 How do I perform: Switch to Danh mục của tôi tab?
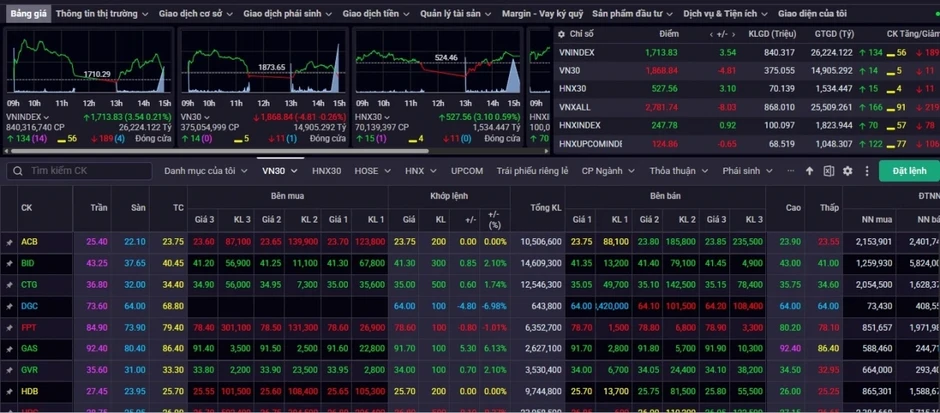(206, 171)
